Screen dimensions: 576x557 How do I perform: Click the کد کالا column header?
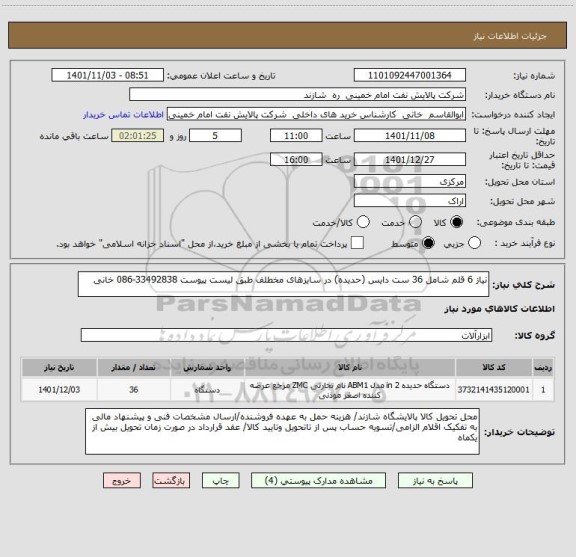click(494, 367)
